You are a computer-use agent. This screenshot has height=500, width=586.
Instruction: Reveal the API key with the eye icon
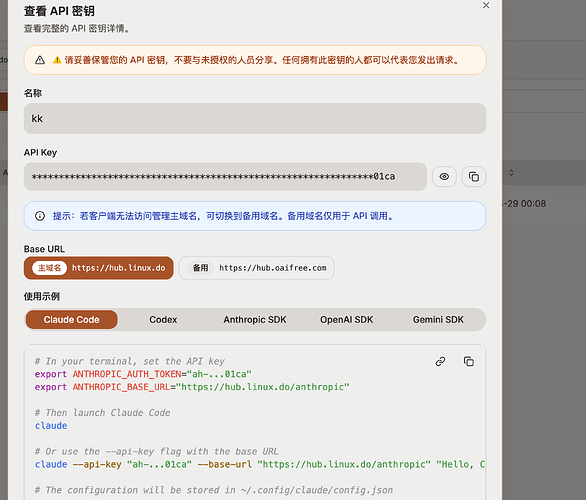(444, 176)
